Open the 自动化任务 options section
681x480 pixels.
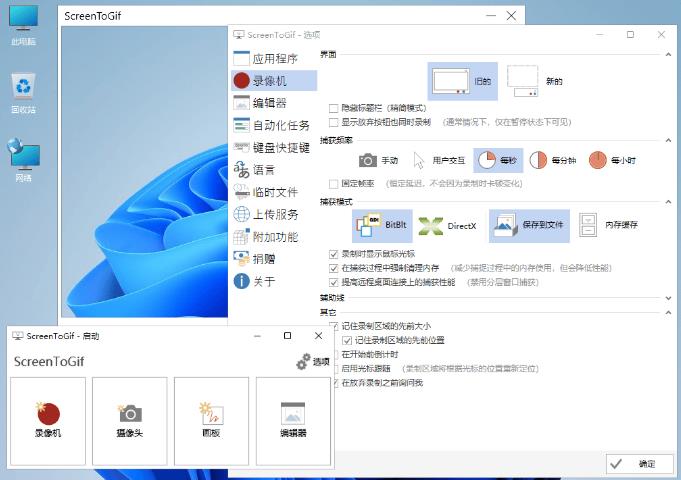(274, 125)
